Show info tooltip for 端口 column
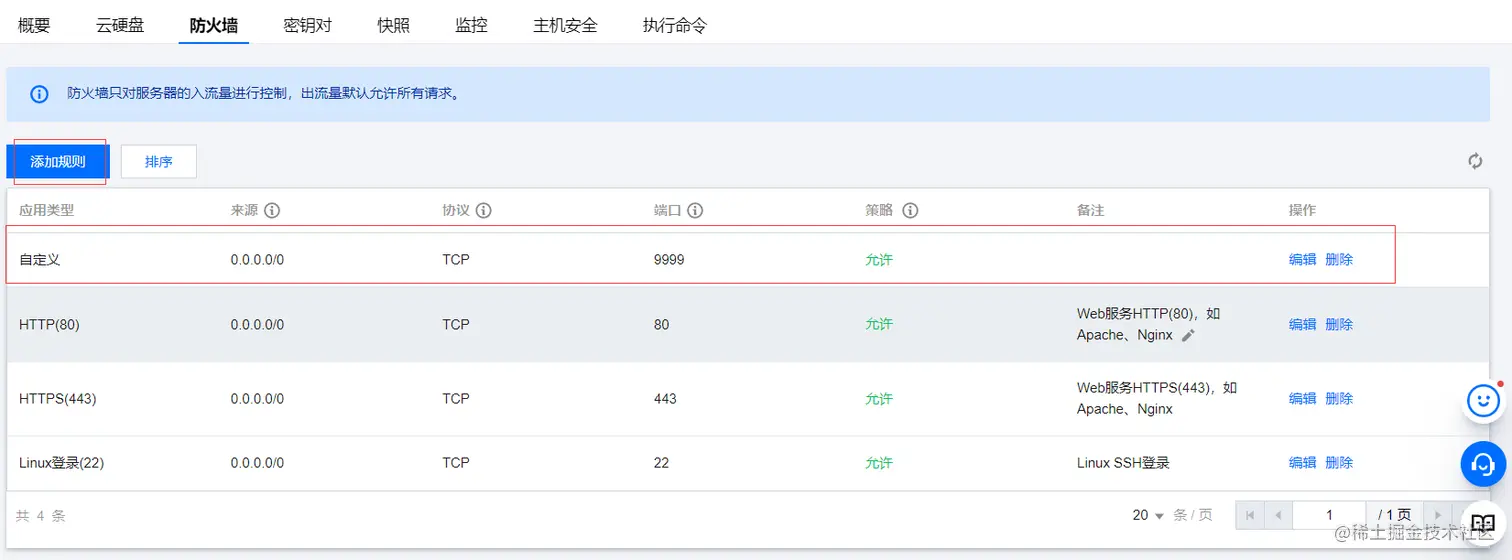 pos(695,211)
